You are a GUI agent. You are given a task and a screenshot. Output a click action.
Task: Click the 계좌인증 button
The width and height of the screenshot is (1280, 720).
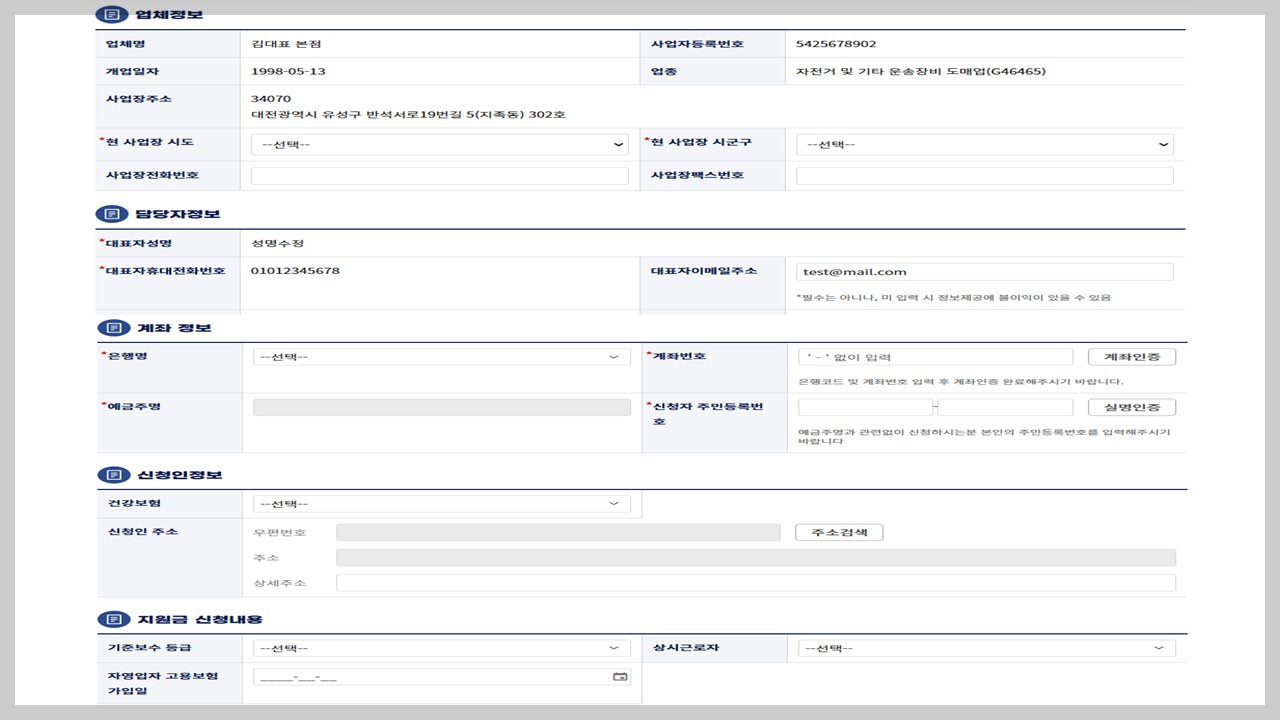click(1131, 357)
